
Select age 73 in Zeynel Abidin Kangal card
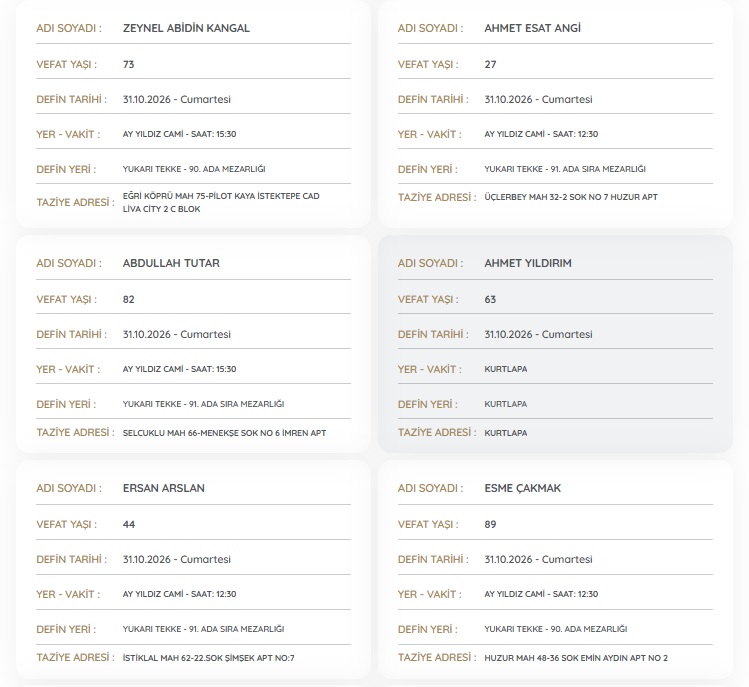(128, 64)
